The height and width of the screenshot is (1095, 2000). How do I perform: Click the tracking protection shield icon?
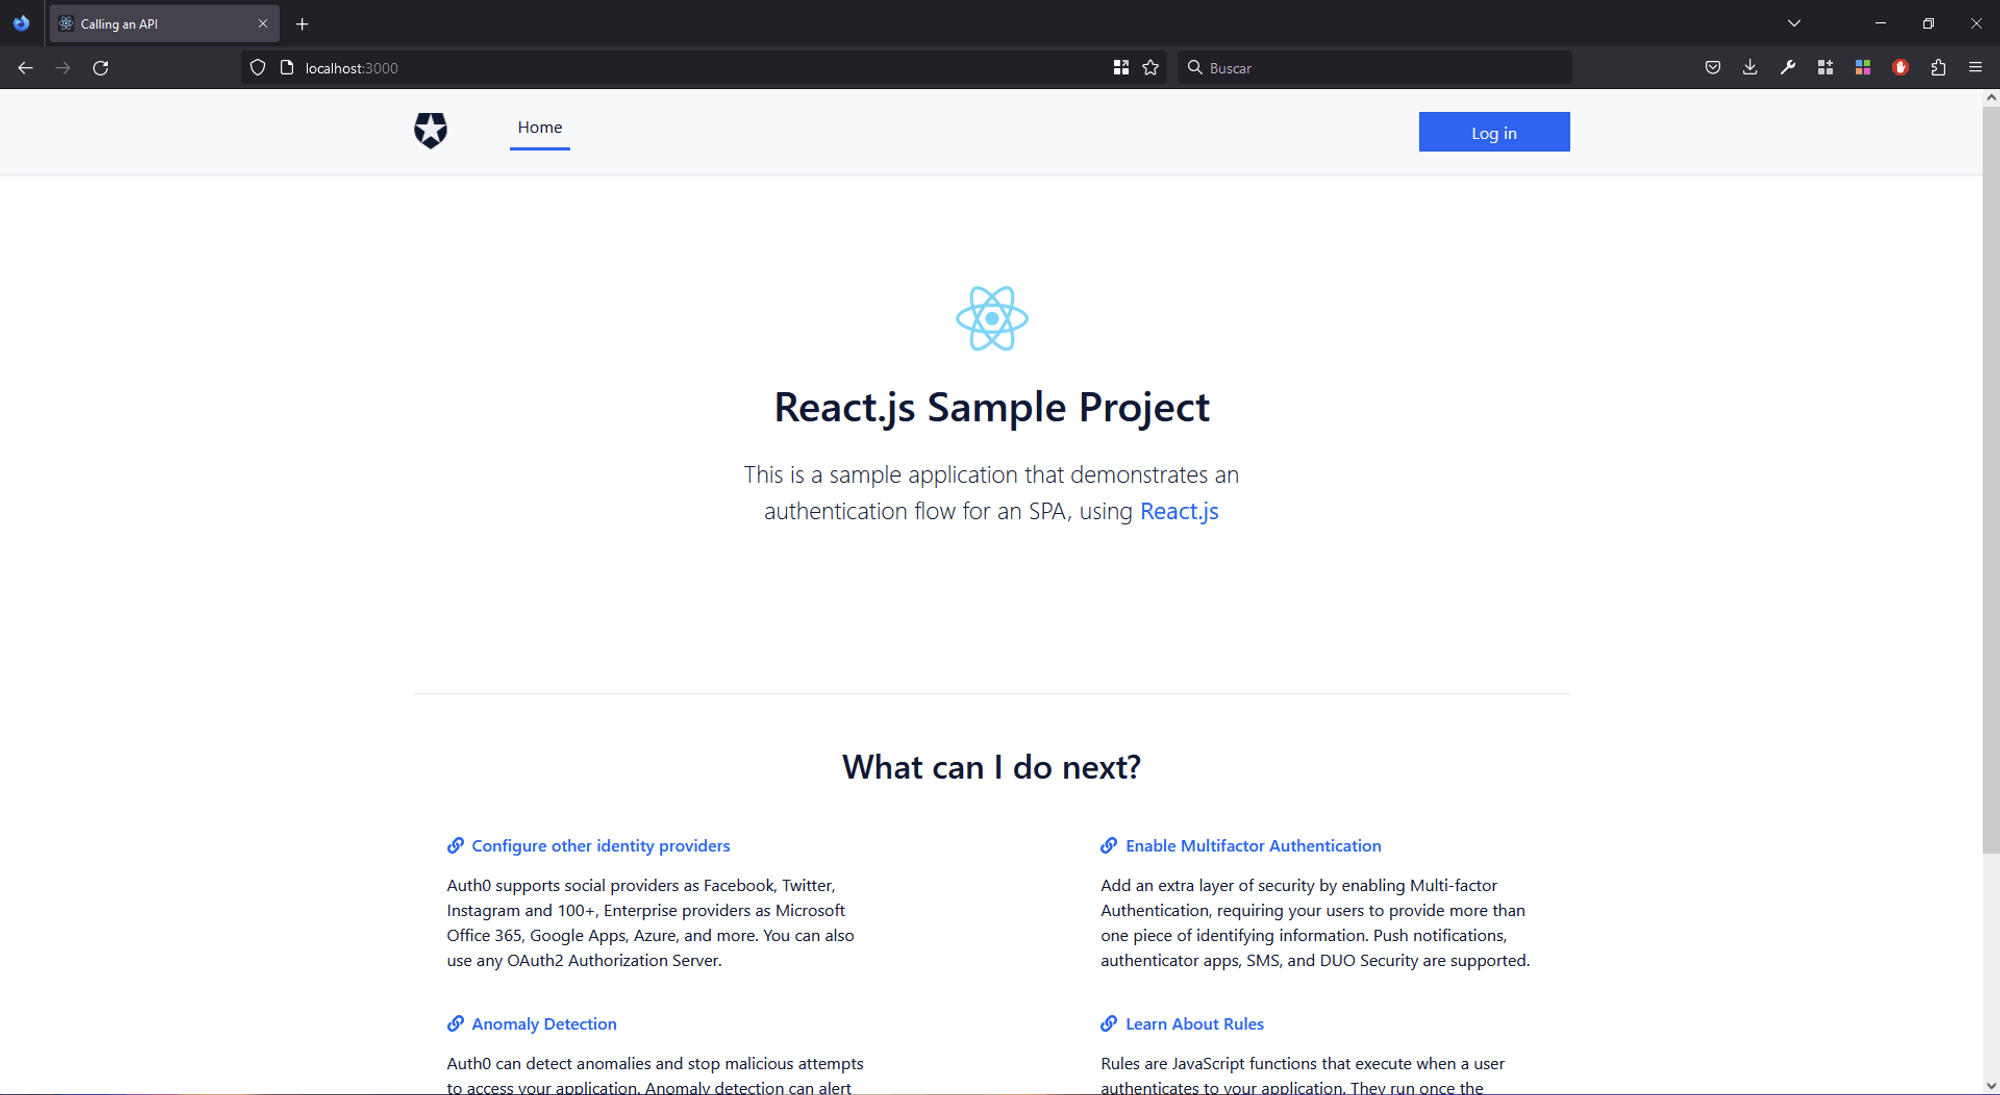click(x=258, y=68)
